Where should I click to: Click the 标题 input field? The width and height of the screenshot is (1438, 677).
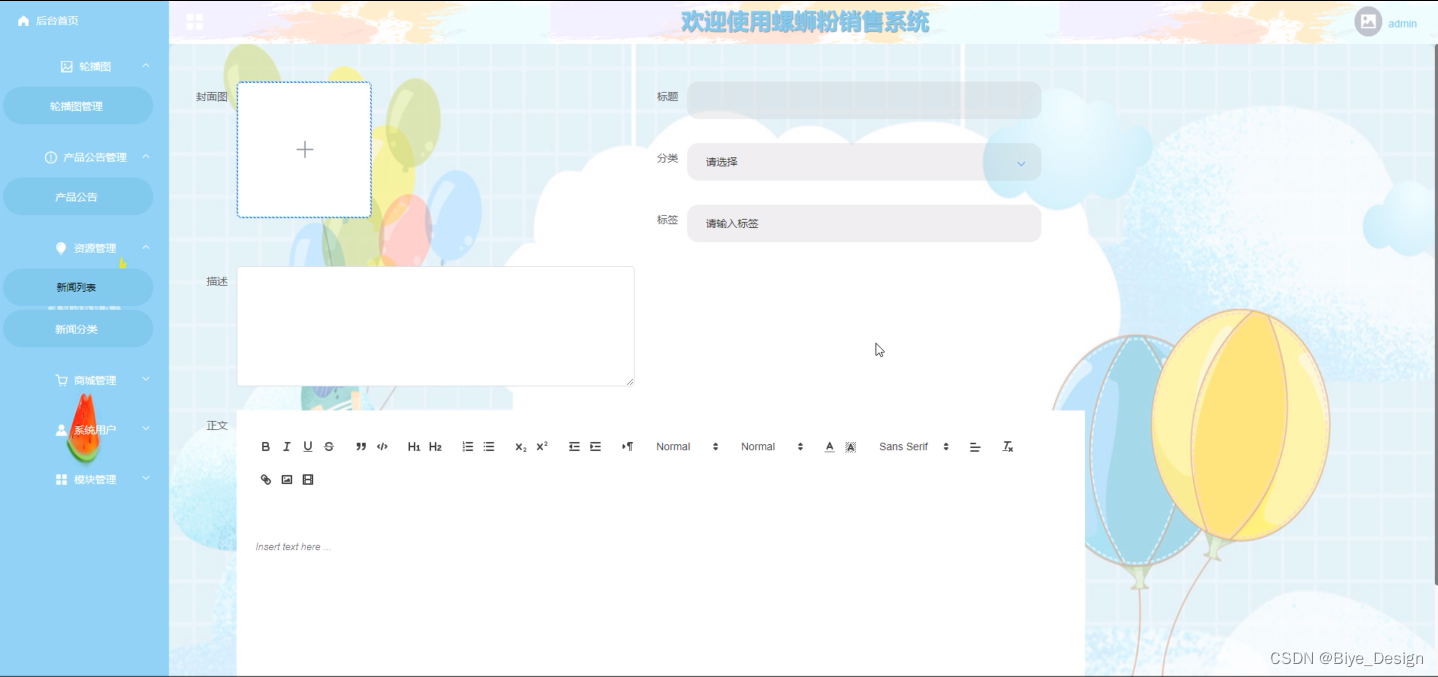[x=864, y=100]
